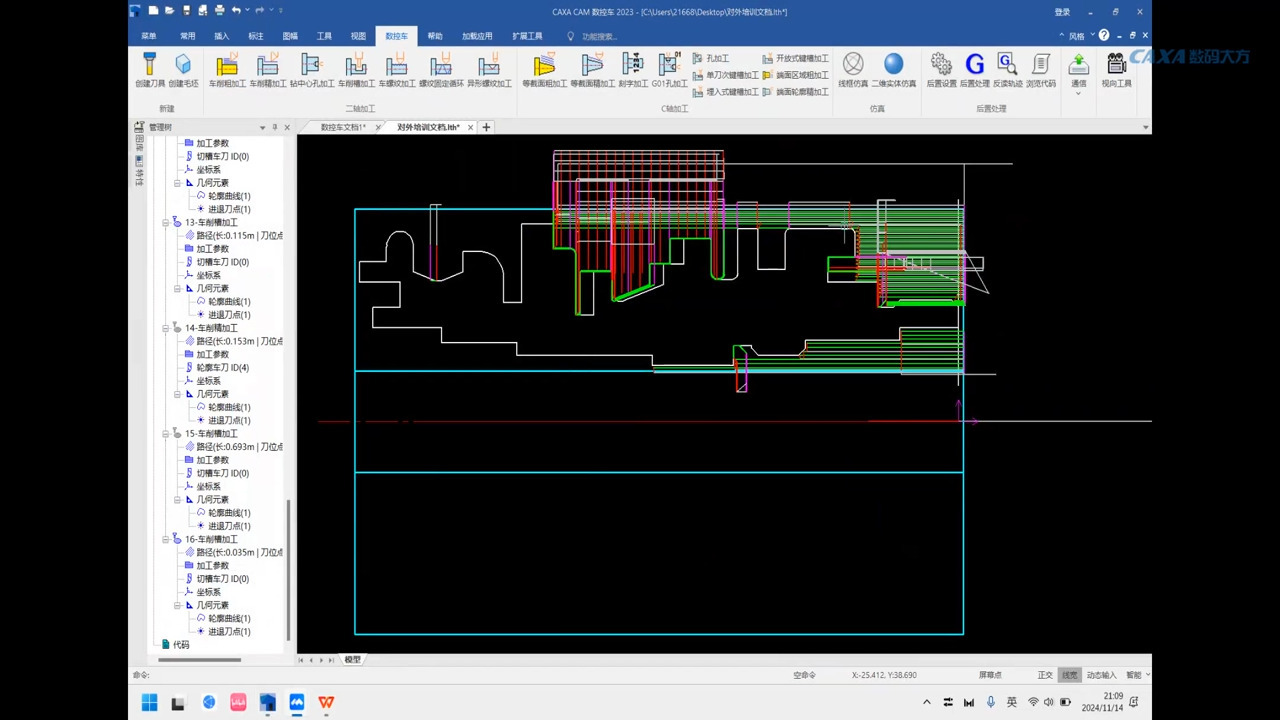The height and width of the screenshot is (720, 1280).
Task: Select the 创建刀具 tool icon
Action: point(150,70)
